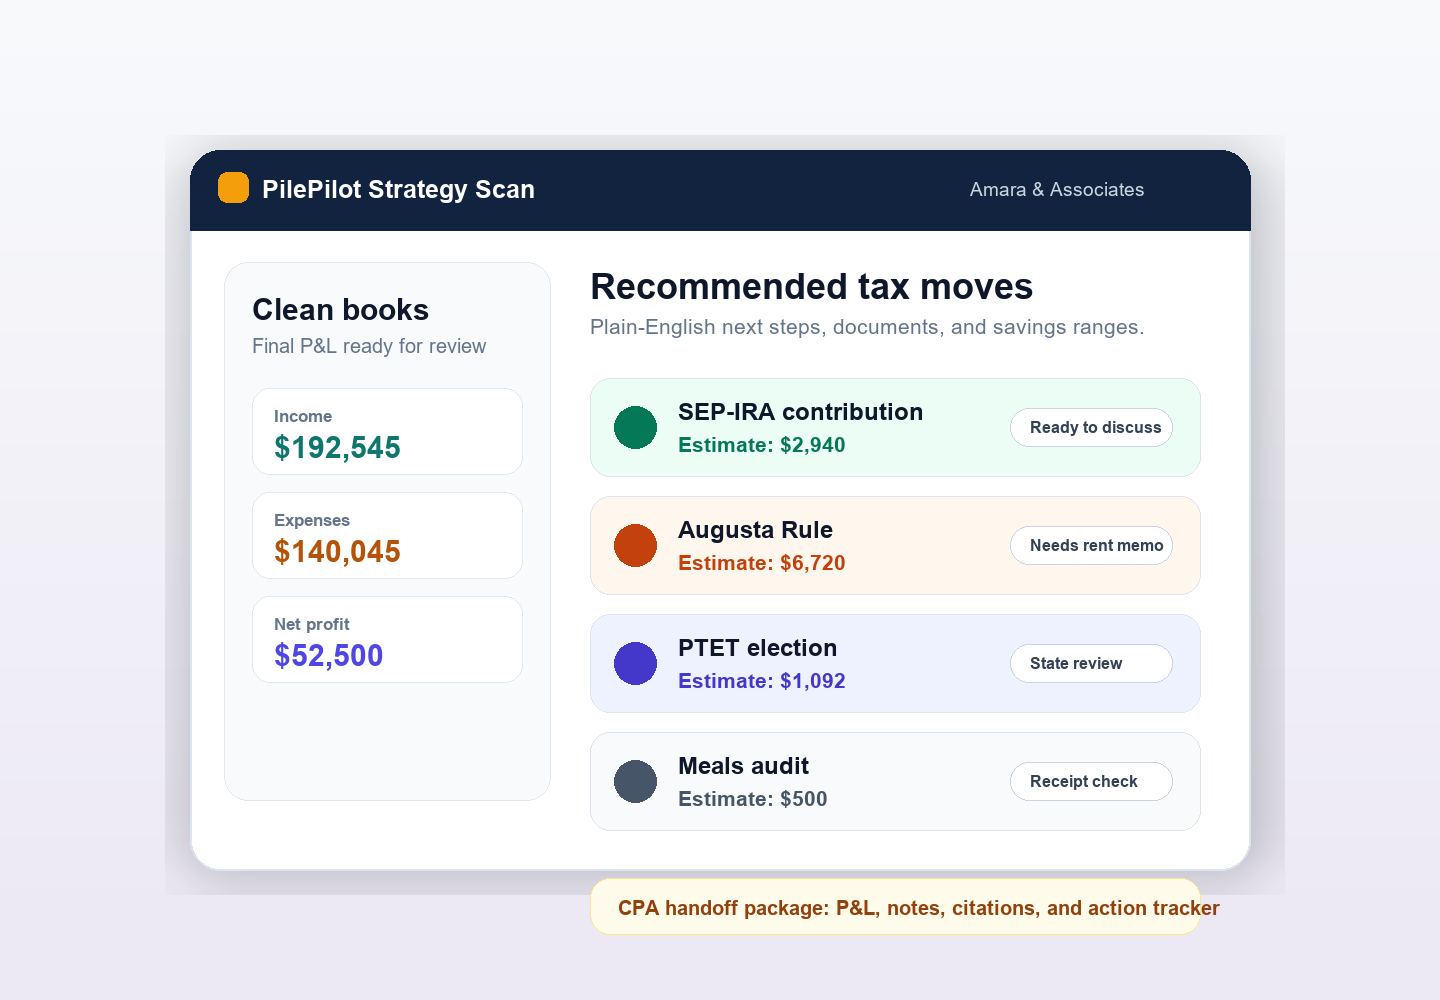Click the Estimate: $1,092 value
Image resolution: width=1440 pixels, height=1000 pixels.
(x=761, y=681)
